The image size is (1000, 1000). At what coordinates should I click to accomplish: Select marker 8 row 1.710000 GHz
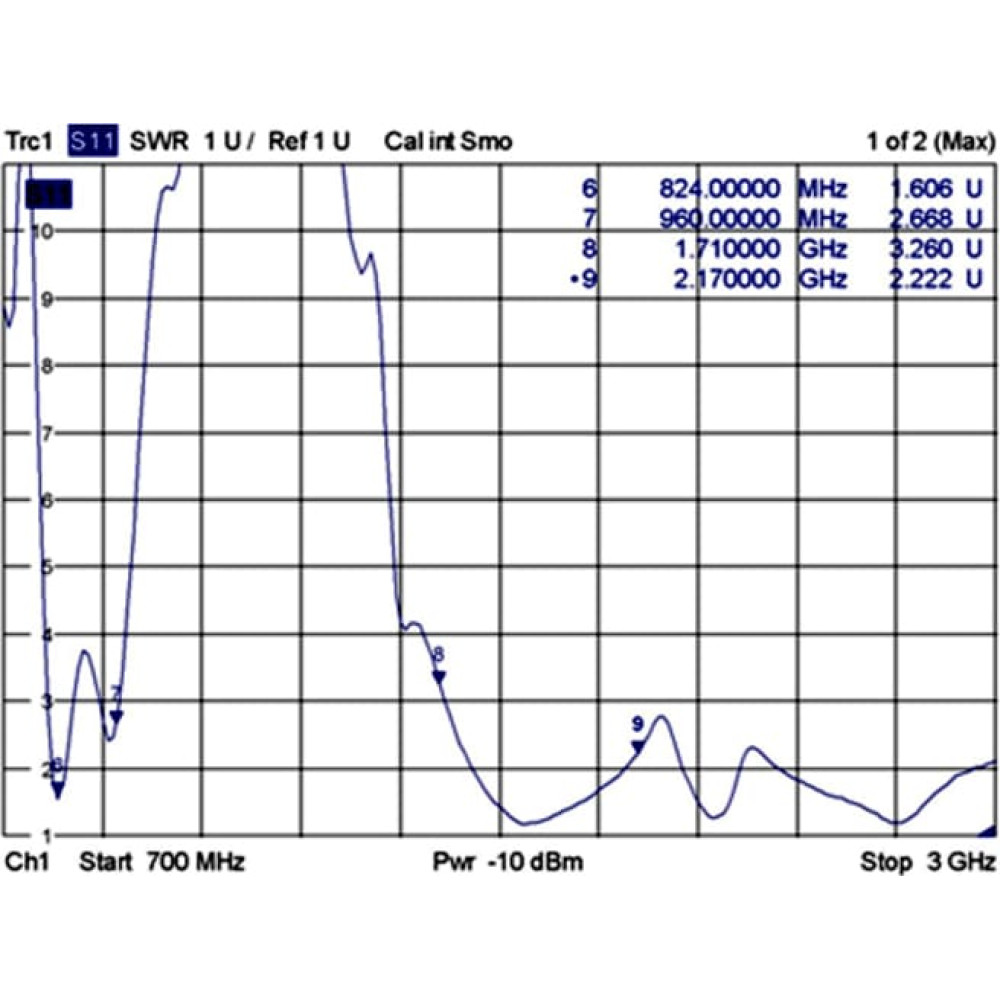(x=782, y=249)
